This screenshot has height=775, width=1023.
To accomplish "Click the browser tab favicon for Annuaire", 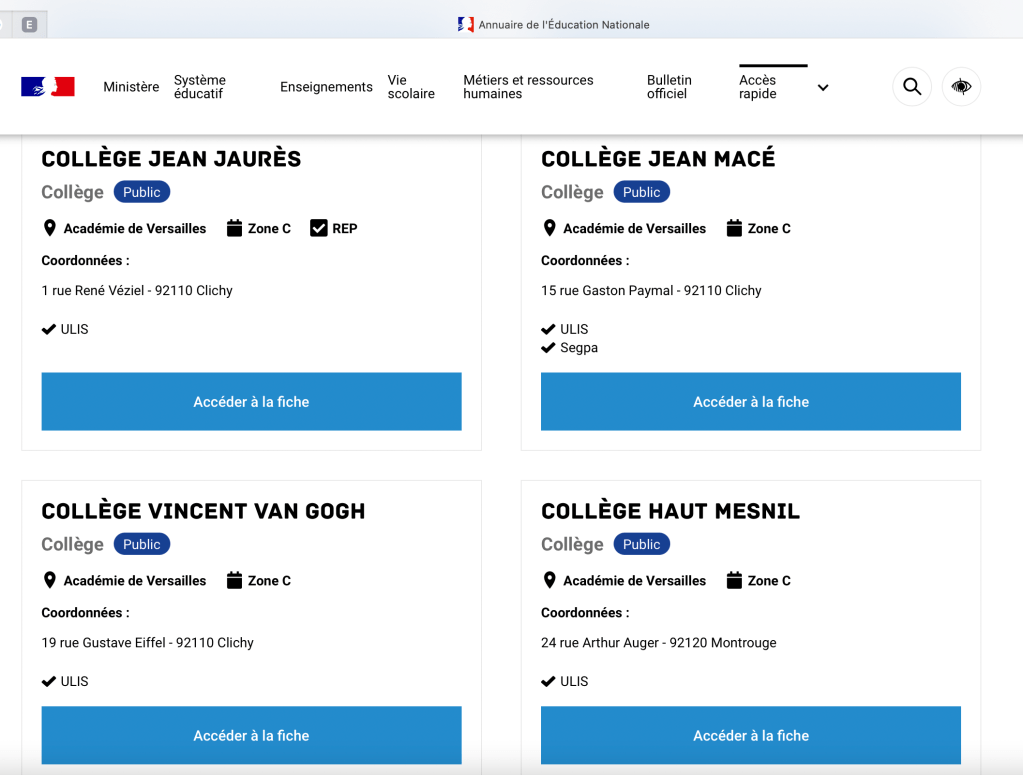I will click(466, 25).
